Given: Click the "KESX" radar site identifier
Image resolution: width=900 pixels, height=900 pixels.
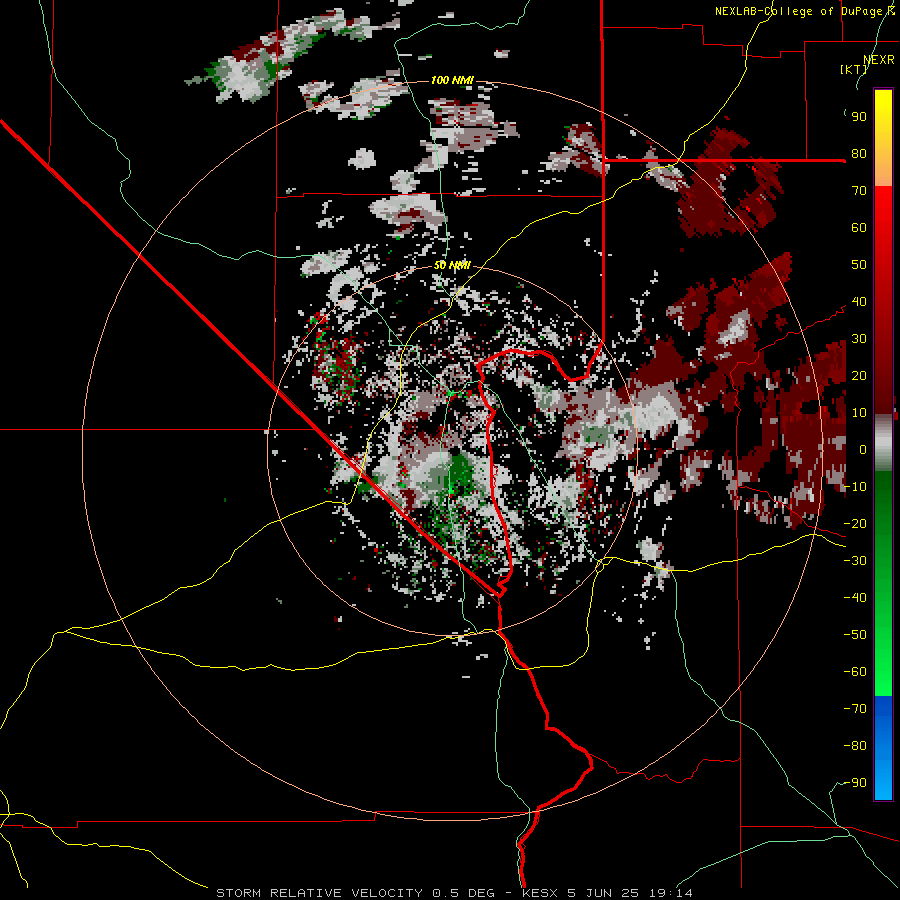Looking at the screenshot, I should point(540,893).
